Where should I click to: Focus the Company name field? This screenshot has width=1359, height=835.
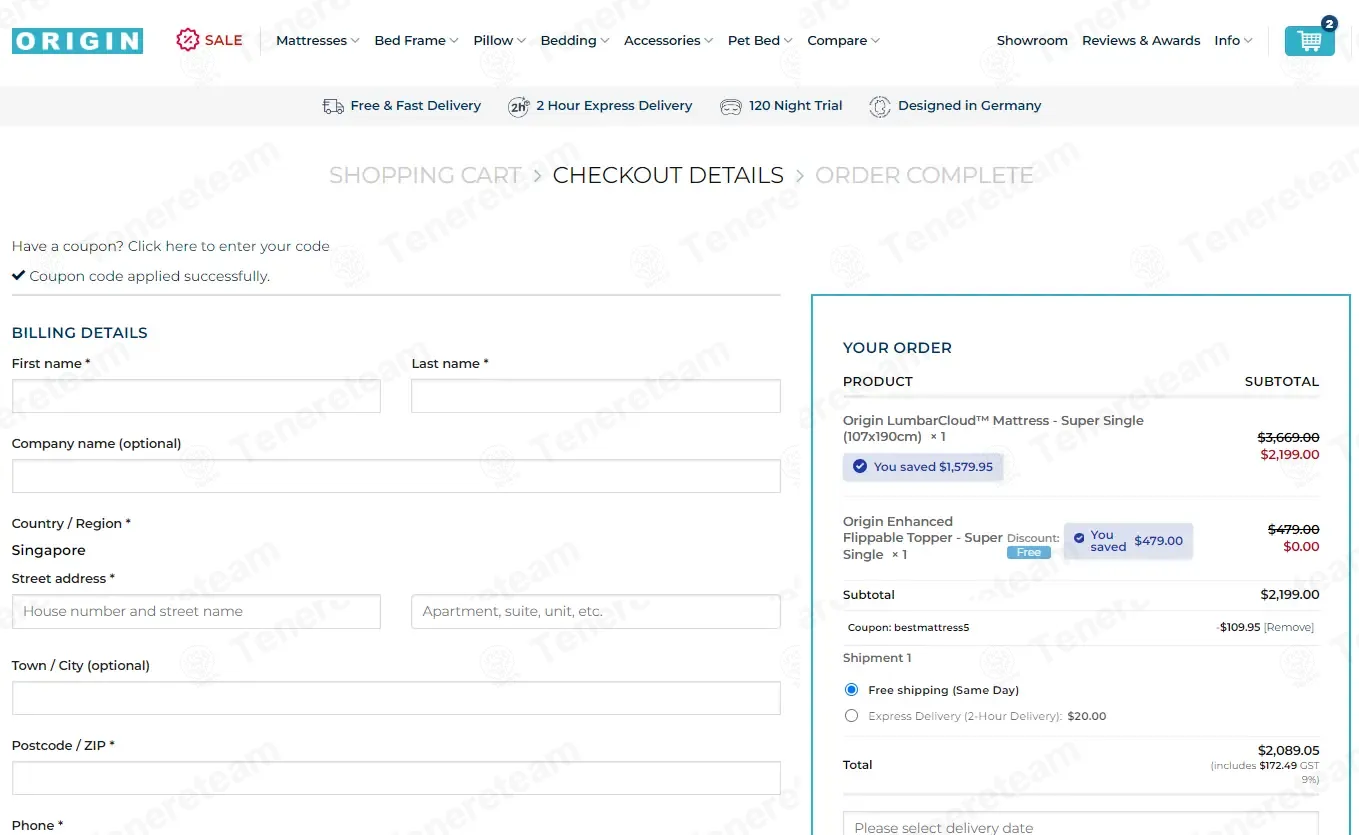[396, 476]
